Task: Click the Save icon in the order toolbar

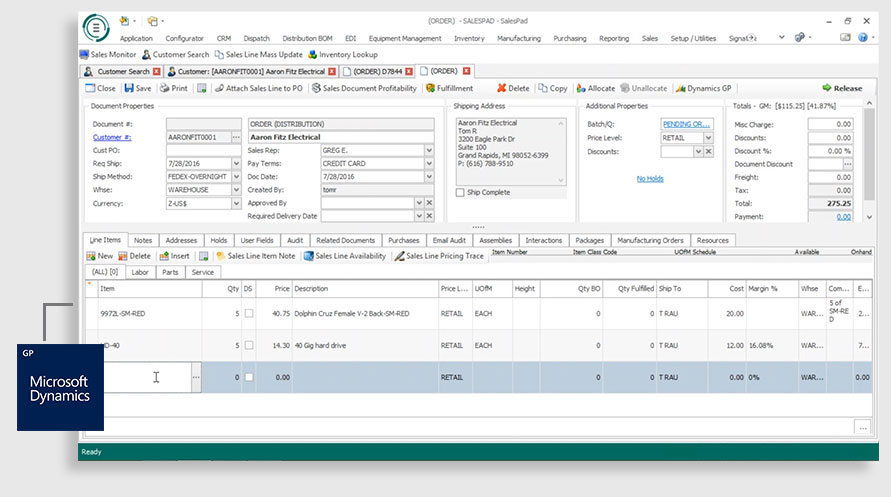Action: point(137,88)
